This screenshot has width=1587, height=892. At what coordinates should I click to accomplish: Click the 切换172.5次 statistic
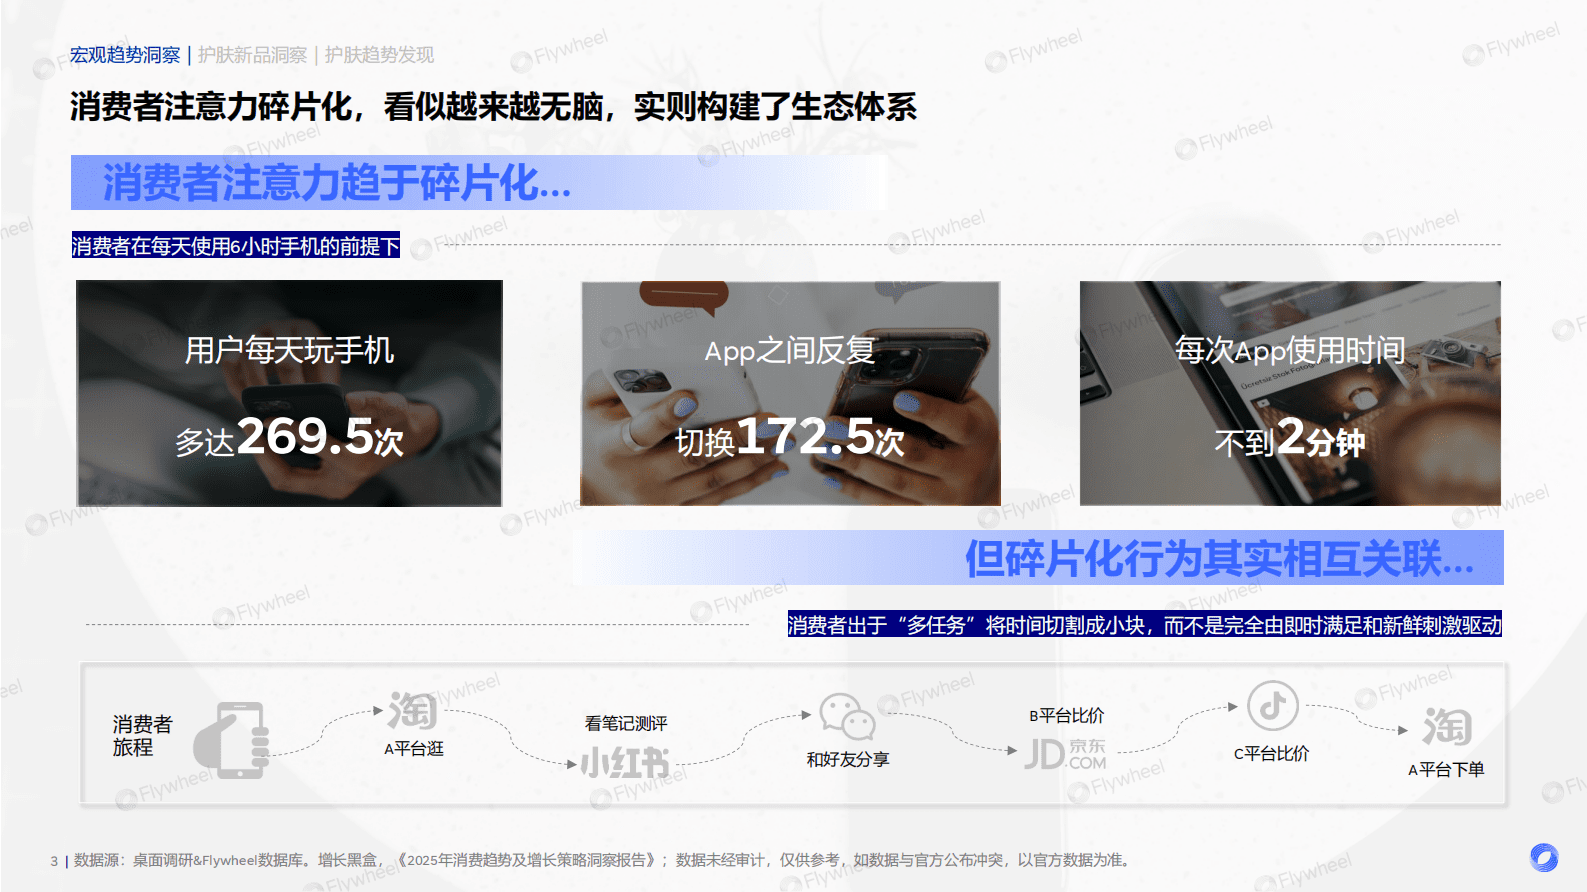pos(790,437)
